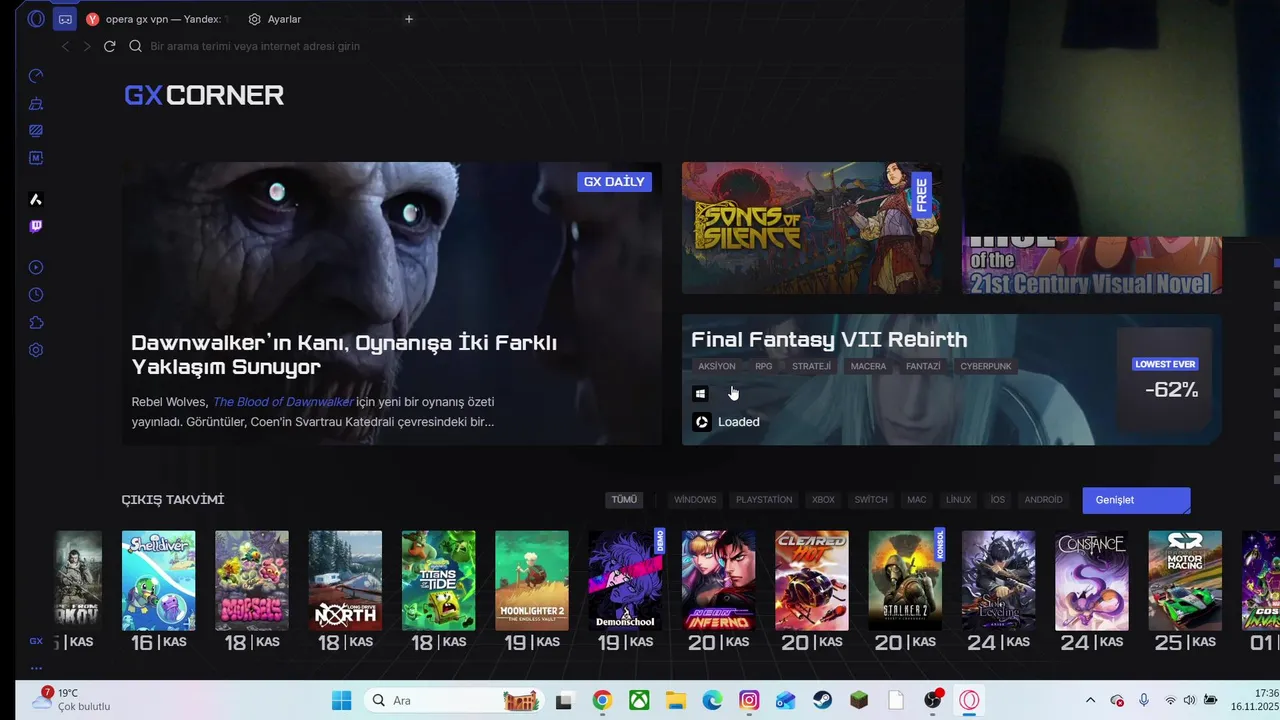Image resolution: width=1280 pixels, height=720 pixels.
Task: Click the Windows platform icon under Final Fantasy
Action: point(700,393)
